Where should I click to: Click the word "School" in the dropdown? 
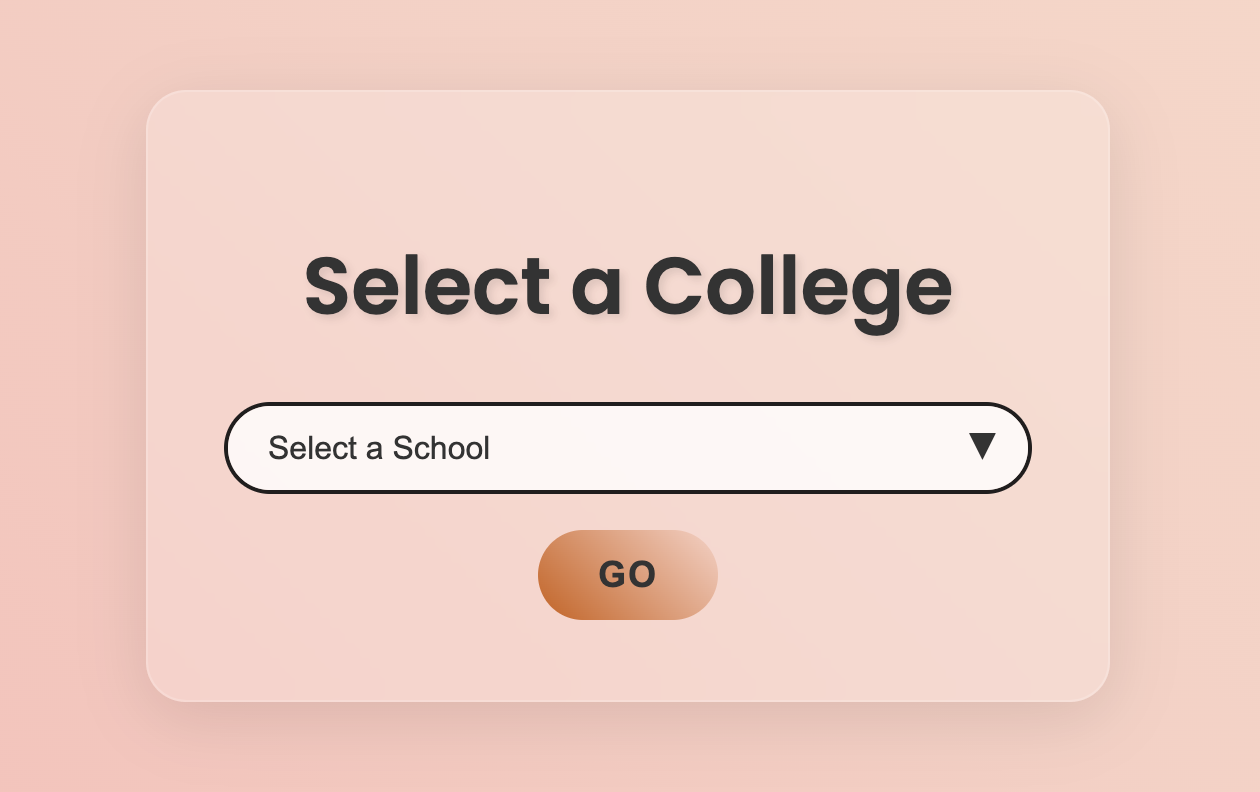(441, 448)
